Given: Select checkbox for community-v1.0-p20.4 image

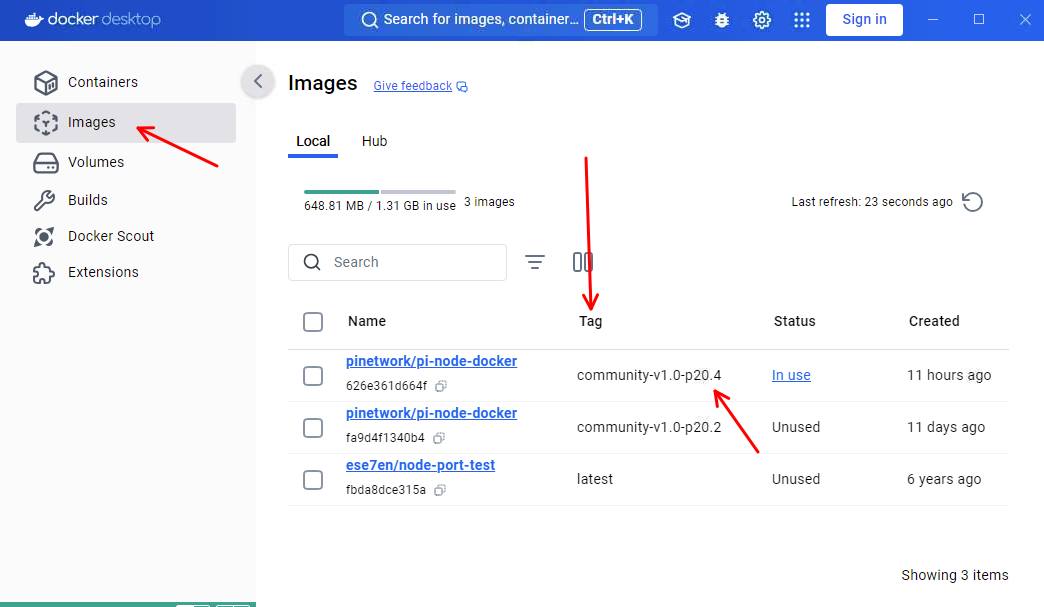Looking at the screenshot, I should (313, 376).
